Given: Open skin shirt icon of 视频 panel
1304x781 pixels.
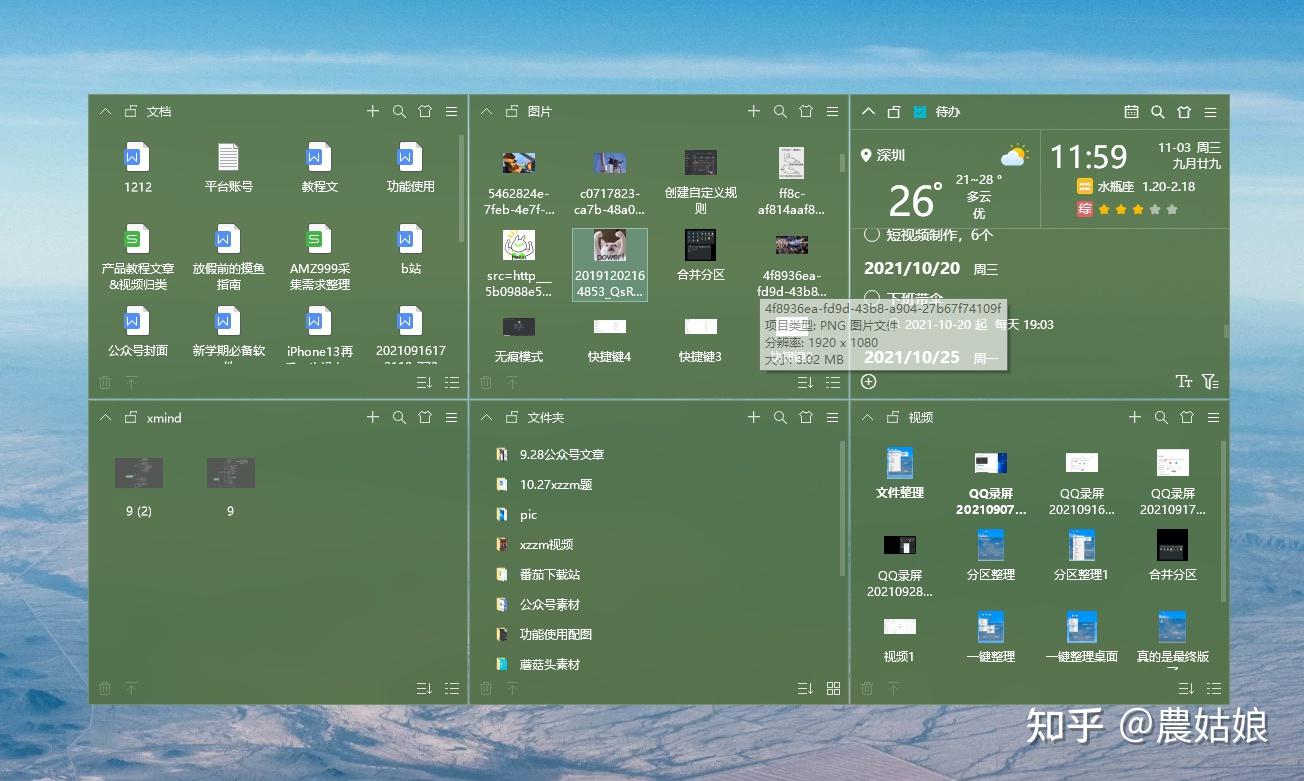Looking at the screenshot, I should [x=1187, y=417].
